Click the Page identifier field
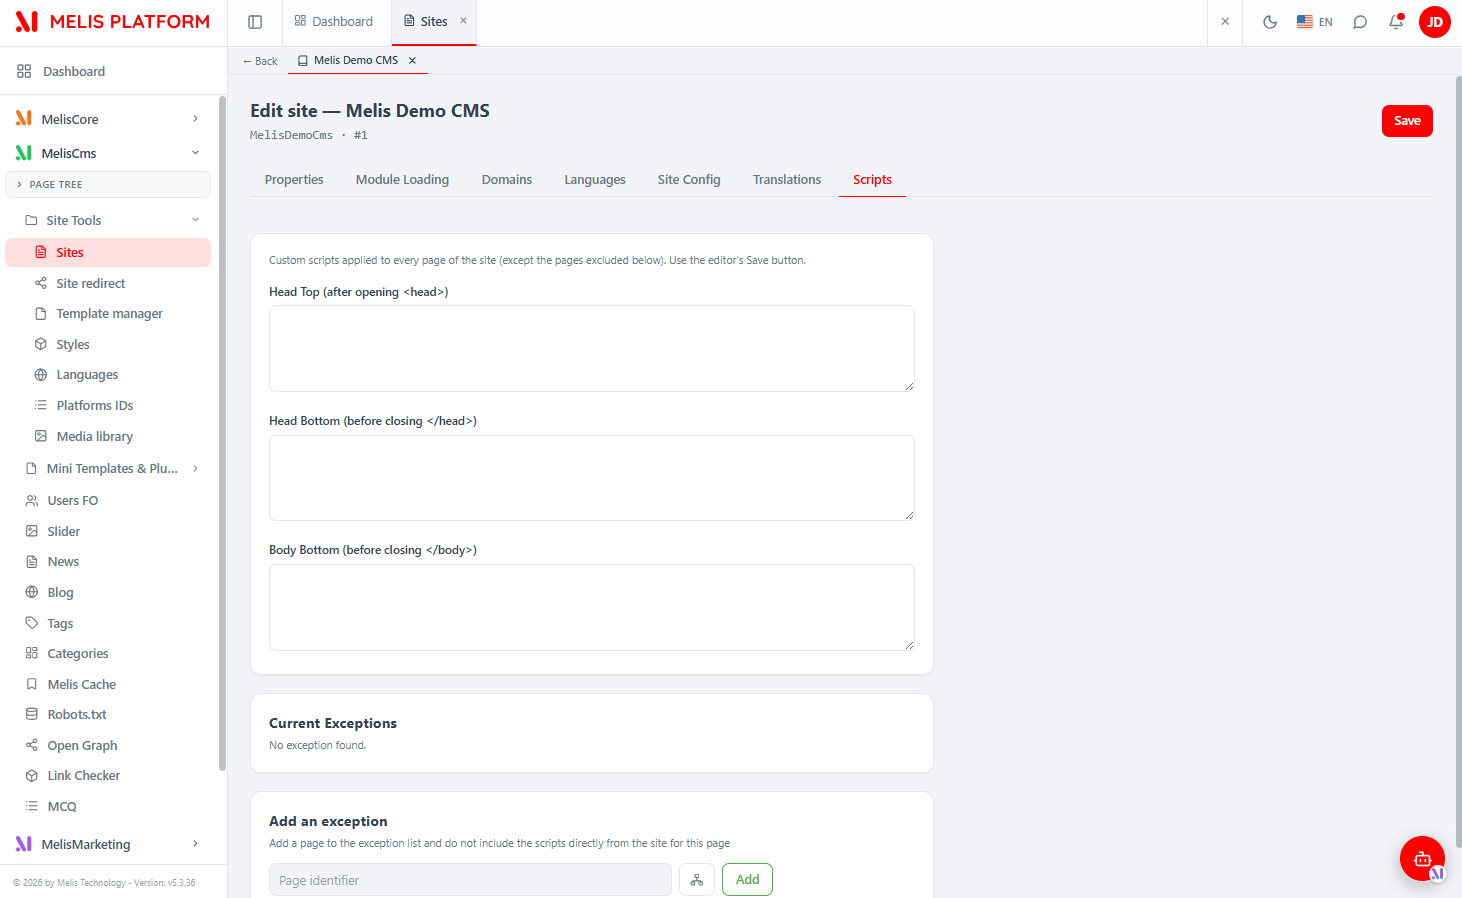This screenshot has width=1462, height=898. coord(470,880)
